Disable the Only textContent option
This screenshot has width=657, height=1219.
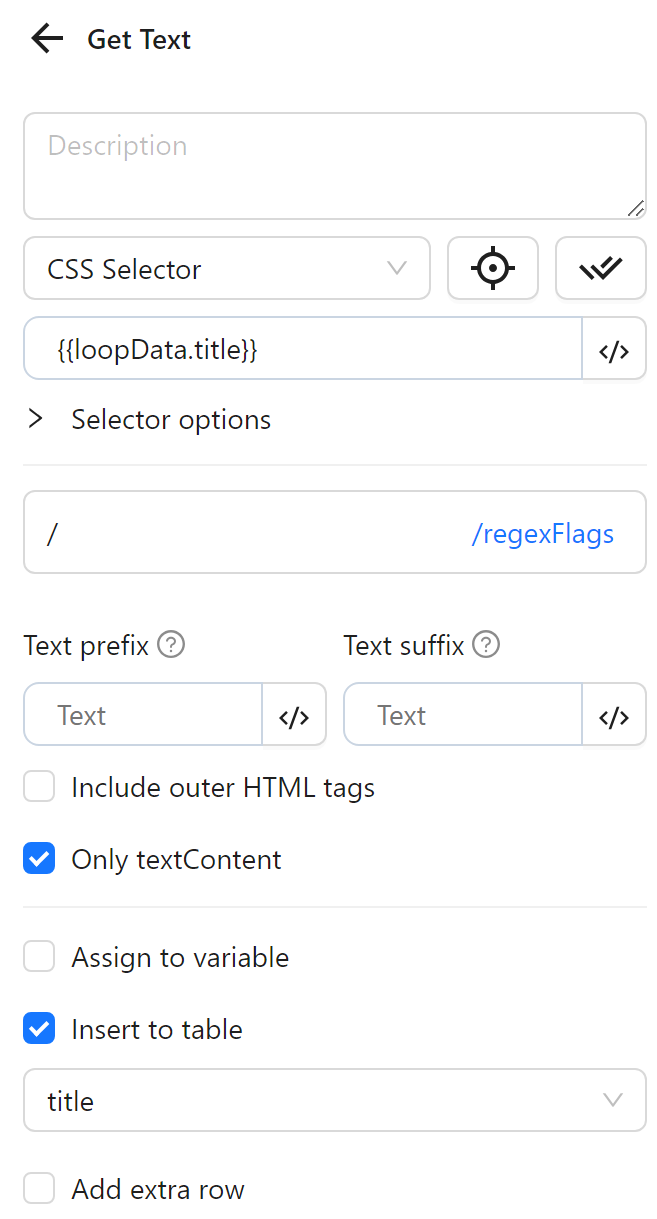38,858
